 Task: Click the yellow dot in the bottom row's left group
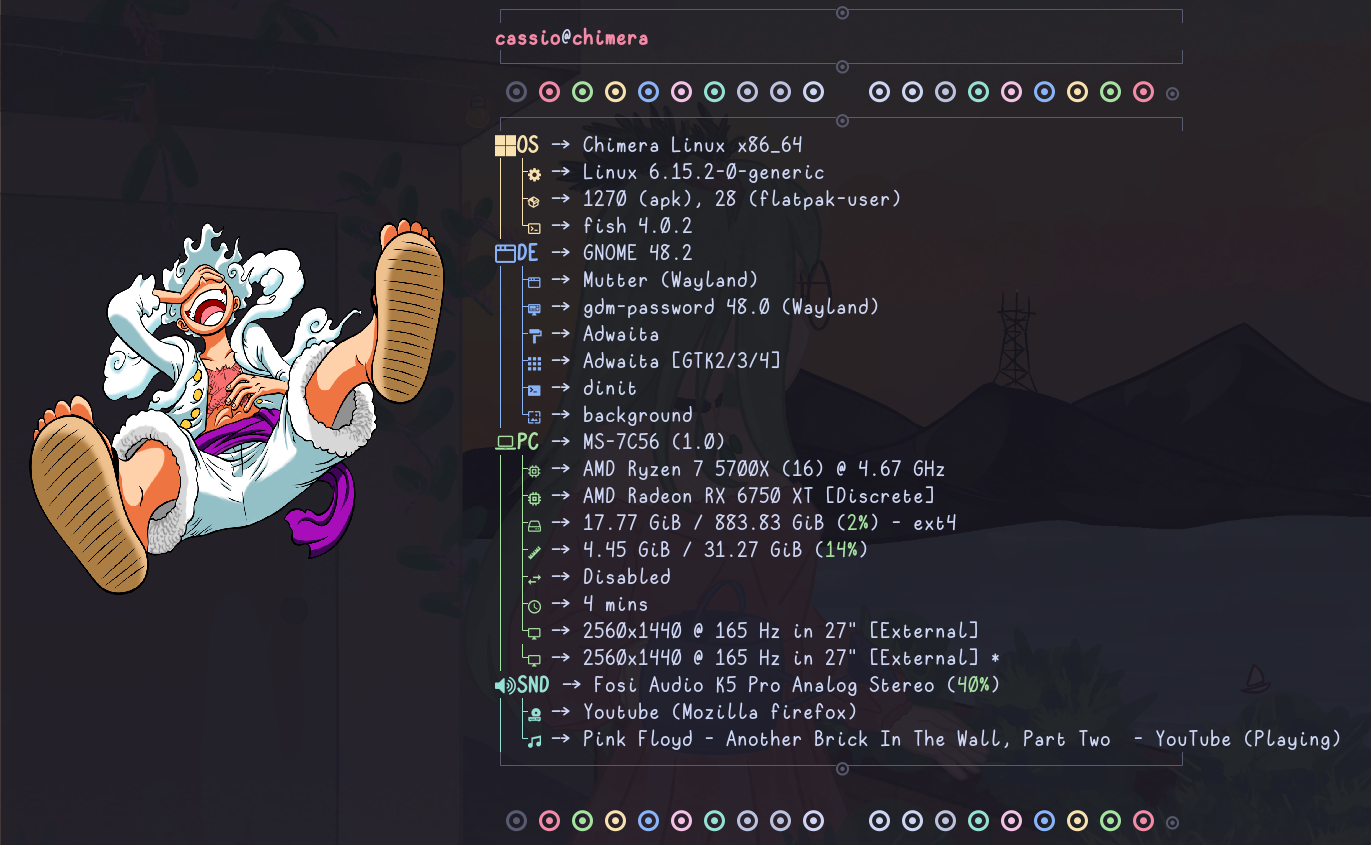[615, 821]
